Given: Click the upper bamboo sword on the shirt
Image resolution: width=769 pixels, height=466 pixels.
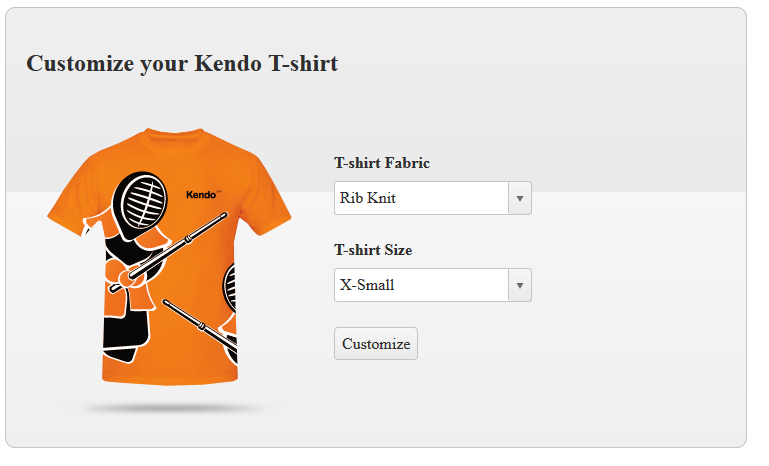Looking at the screenshot, I should tap(168, 253).
